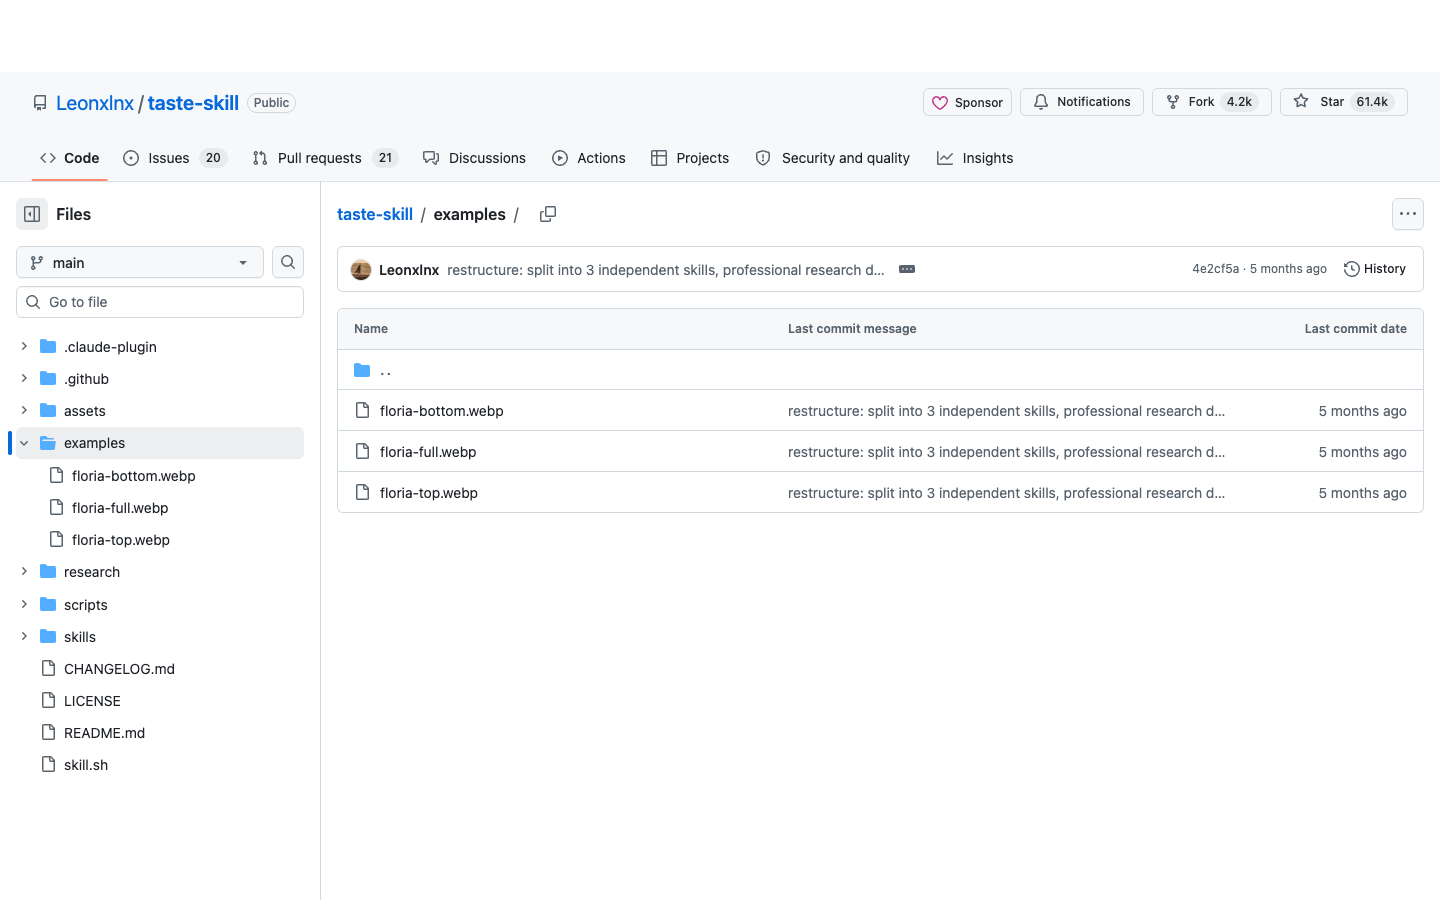View commit History for examples folder

[x=1375, y=269]
